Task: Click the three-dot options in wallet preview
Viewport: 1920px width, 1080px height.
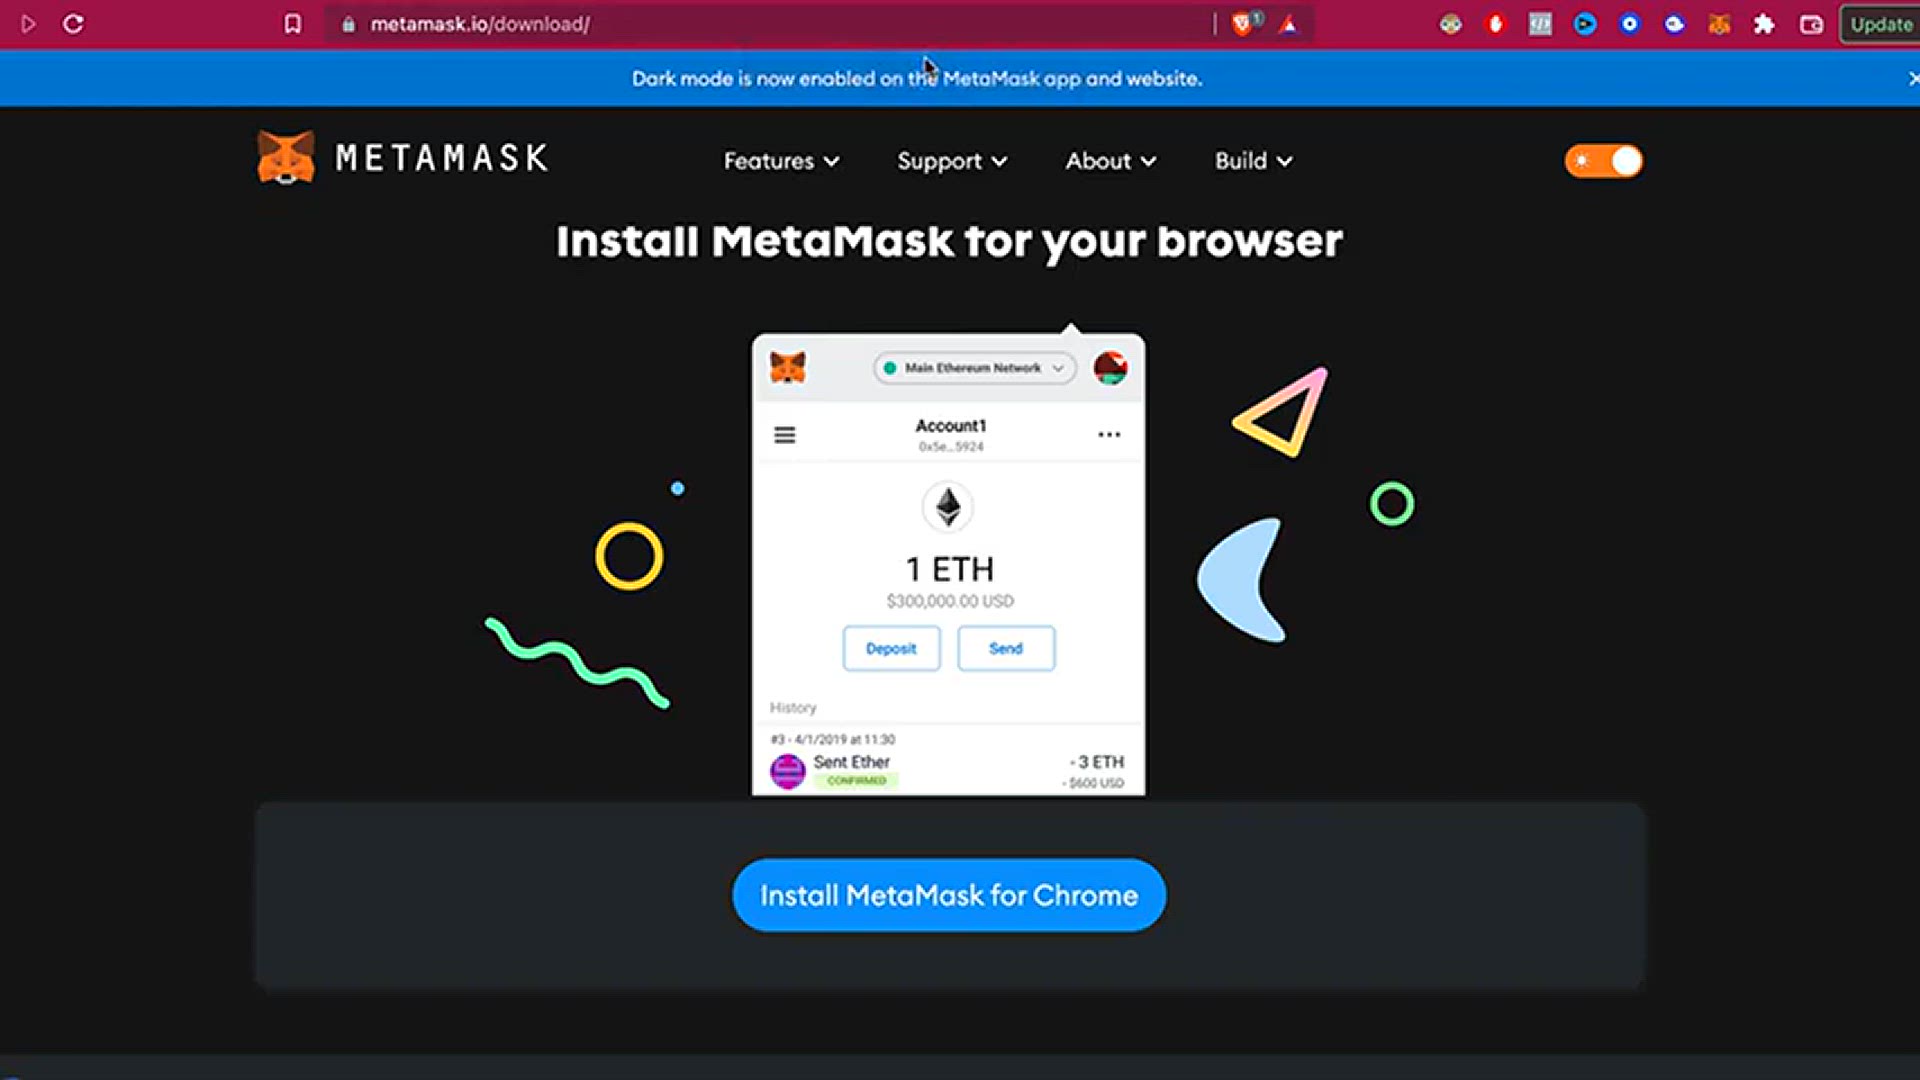Action: coord(1109,434)
